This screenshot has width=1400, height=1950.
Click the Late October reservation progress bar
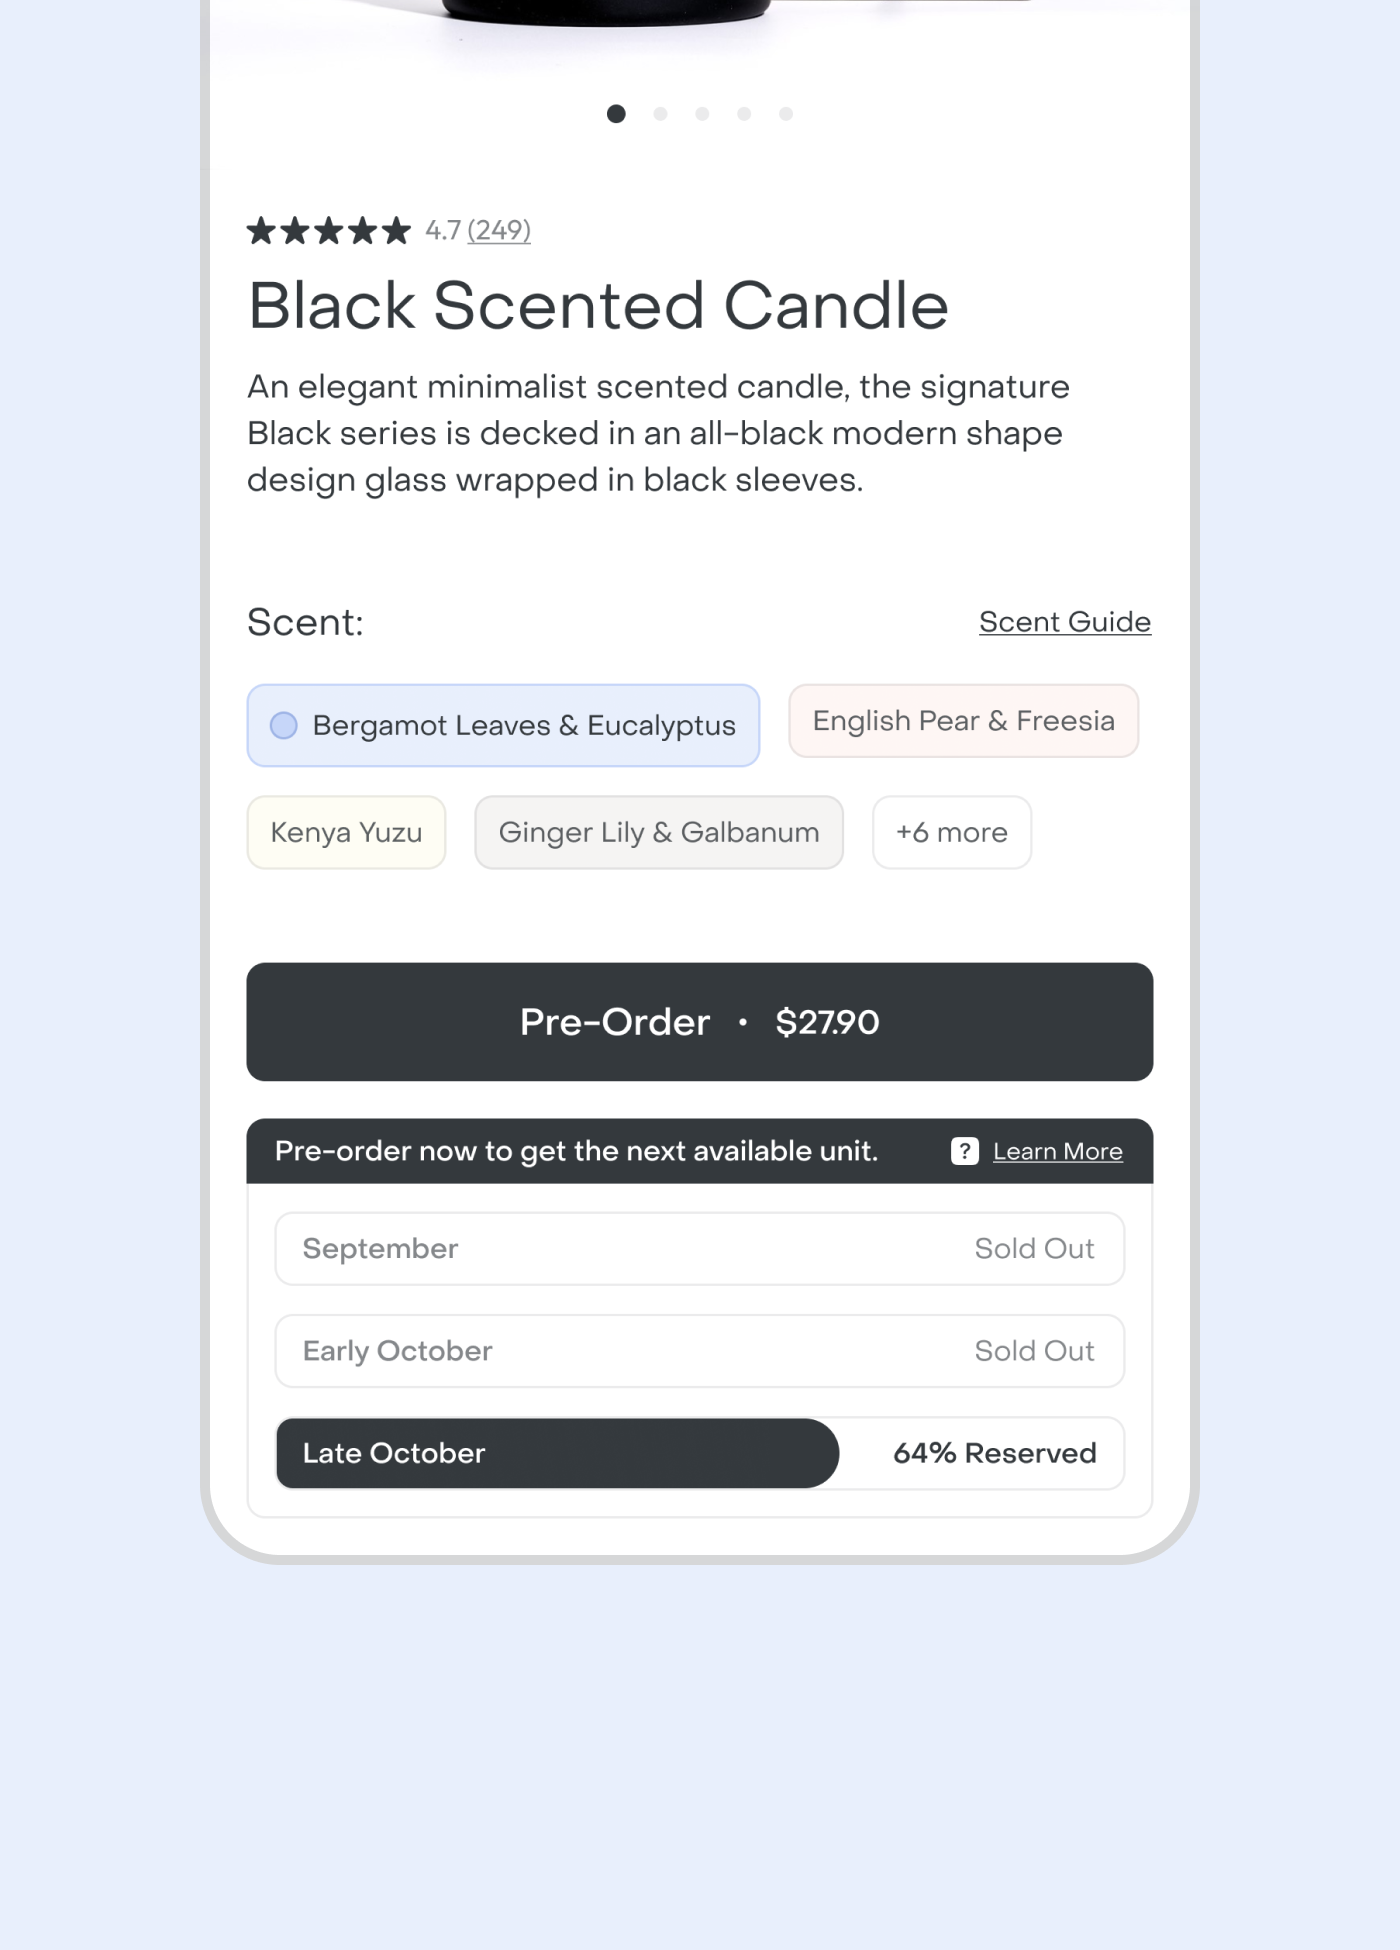click(557, 1453)
